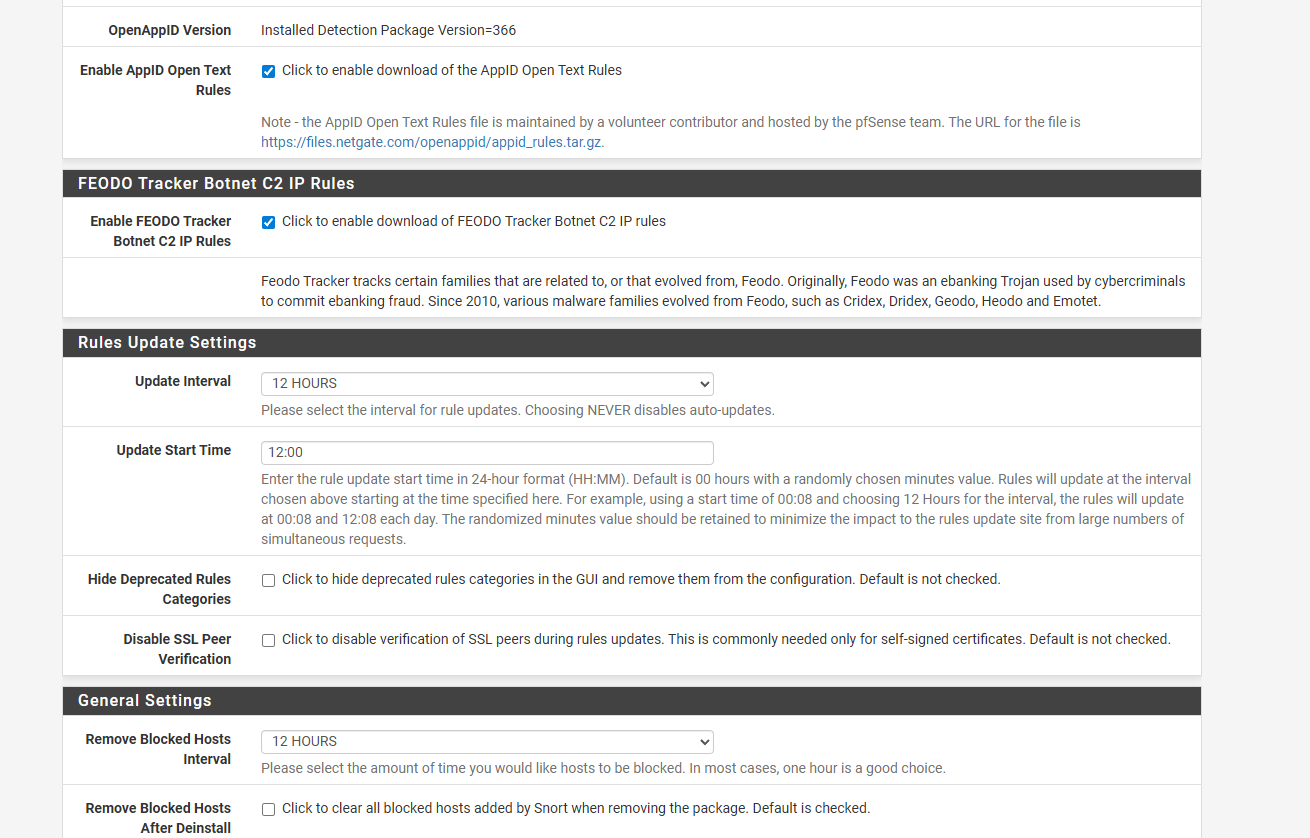Enable the Hide Deprecated Rules Categories checkbox

click(x=268, y=580)
